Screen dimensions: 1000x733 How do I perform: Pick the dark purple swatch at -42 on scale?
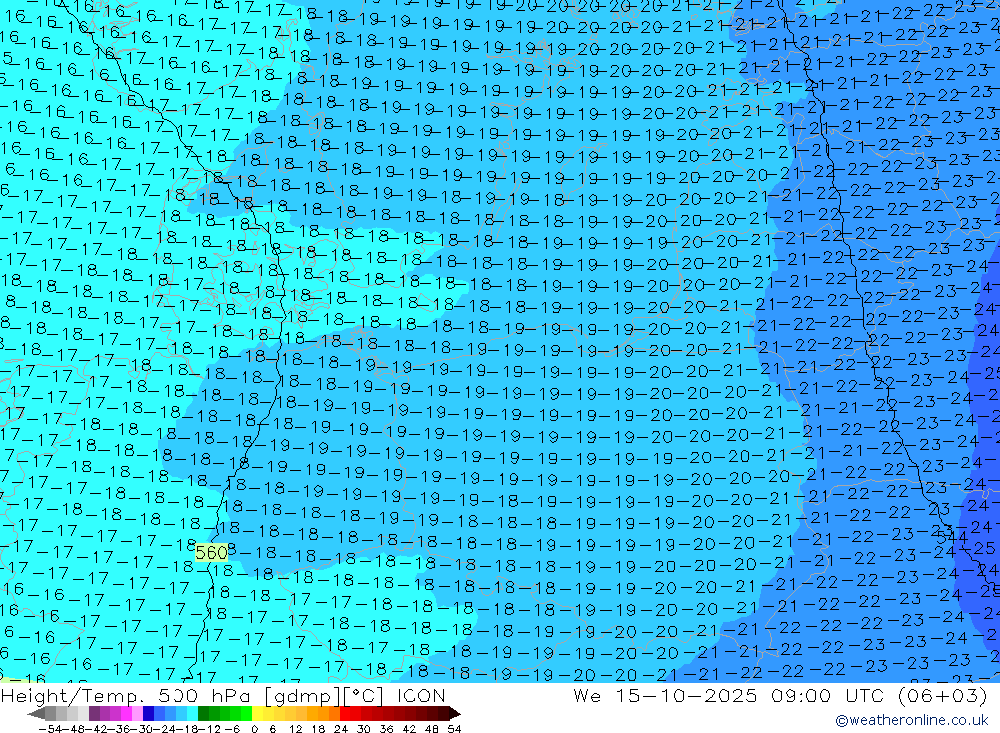[94, 714]
